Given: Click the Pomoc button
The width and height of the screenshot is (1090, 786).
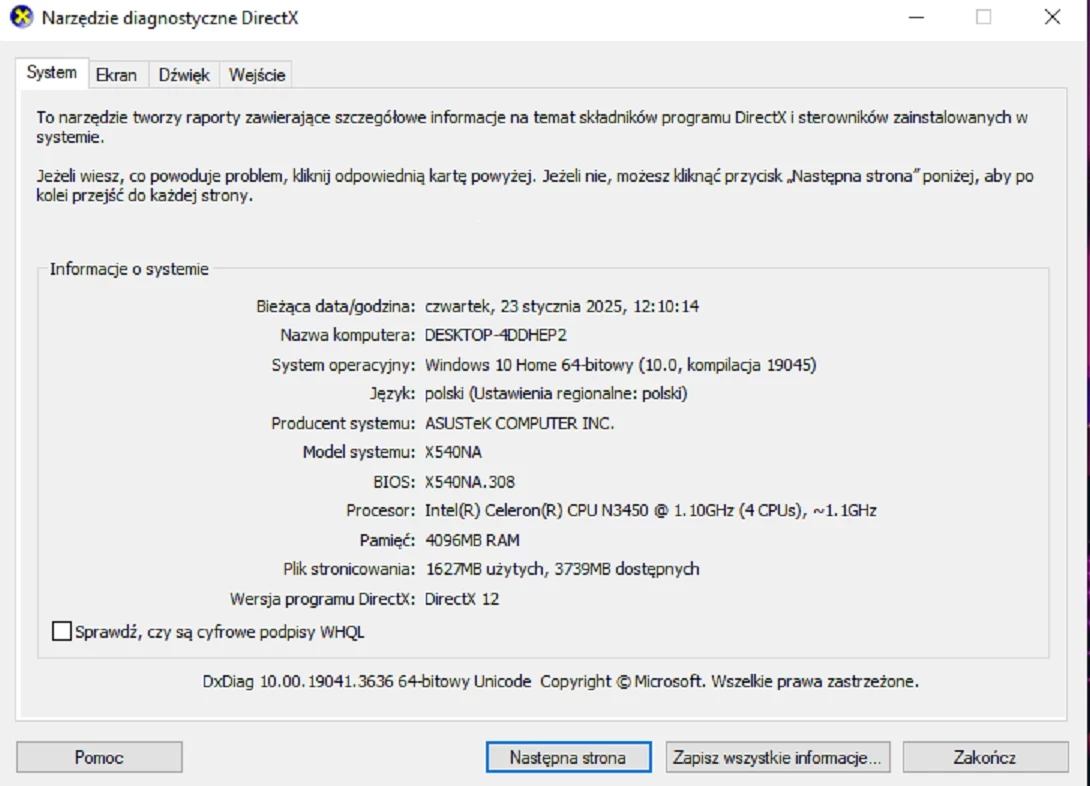Looking at the screenshot, I should (x=99, y=757).
